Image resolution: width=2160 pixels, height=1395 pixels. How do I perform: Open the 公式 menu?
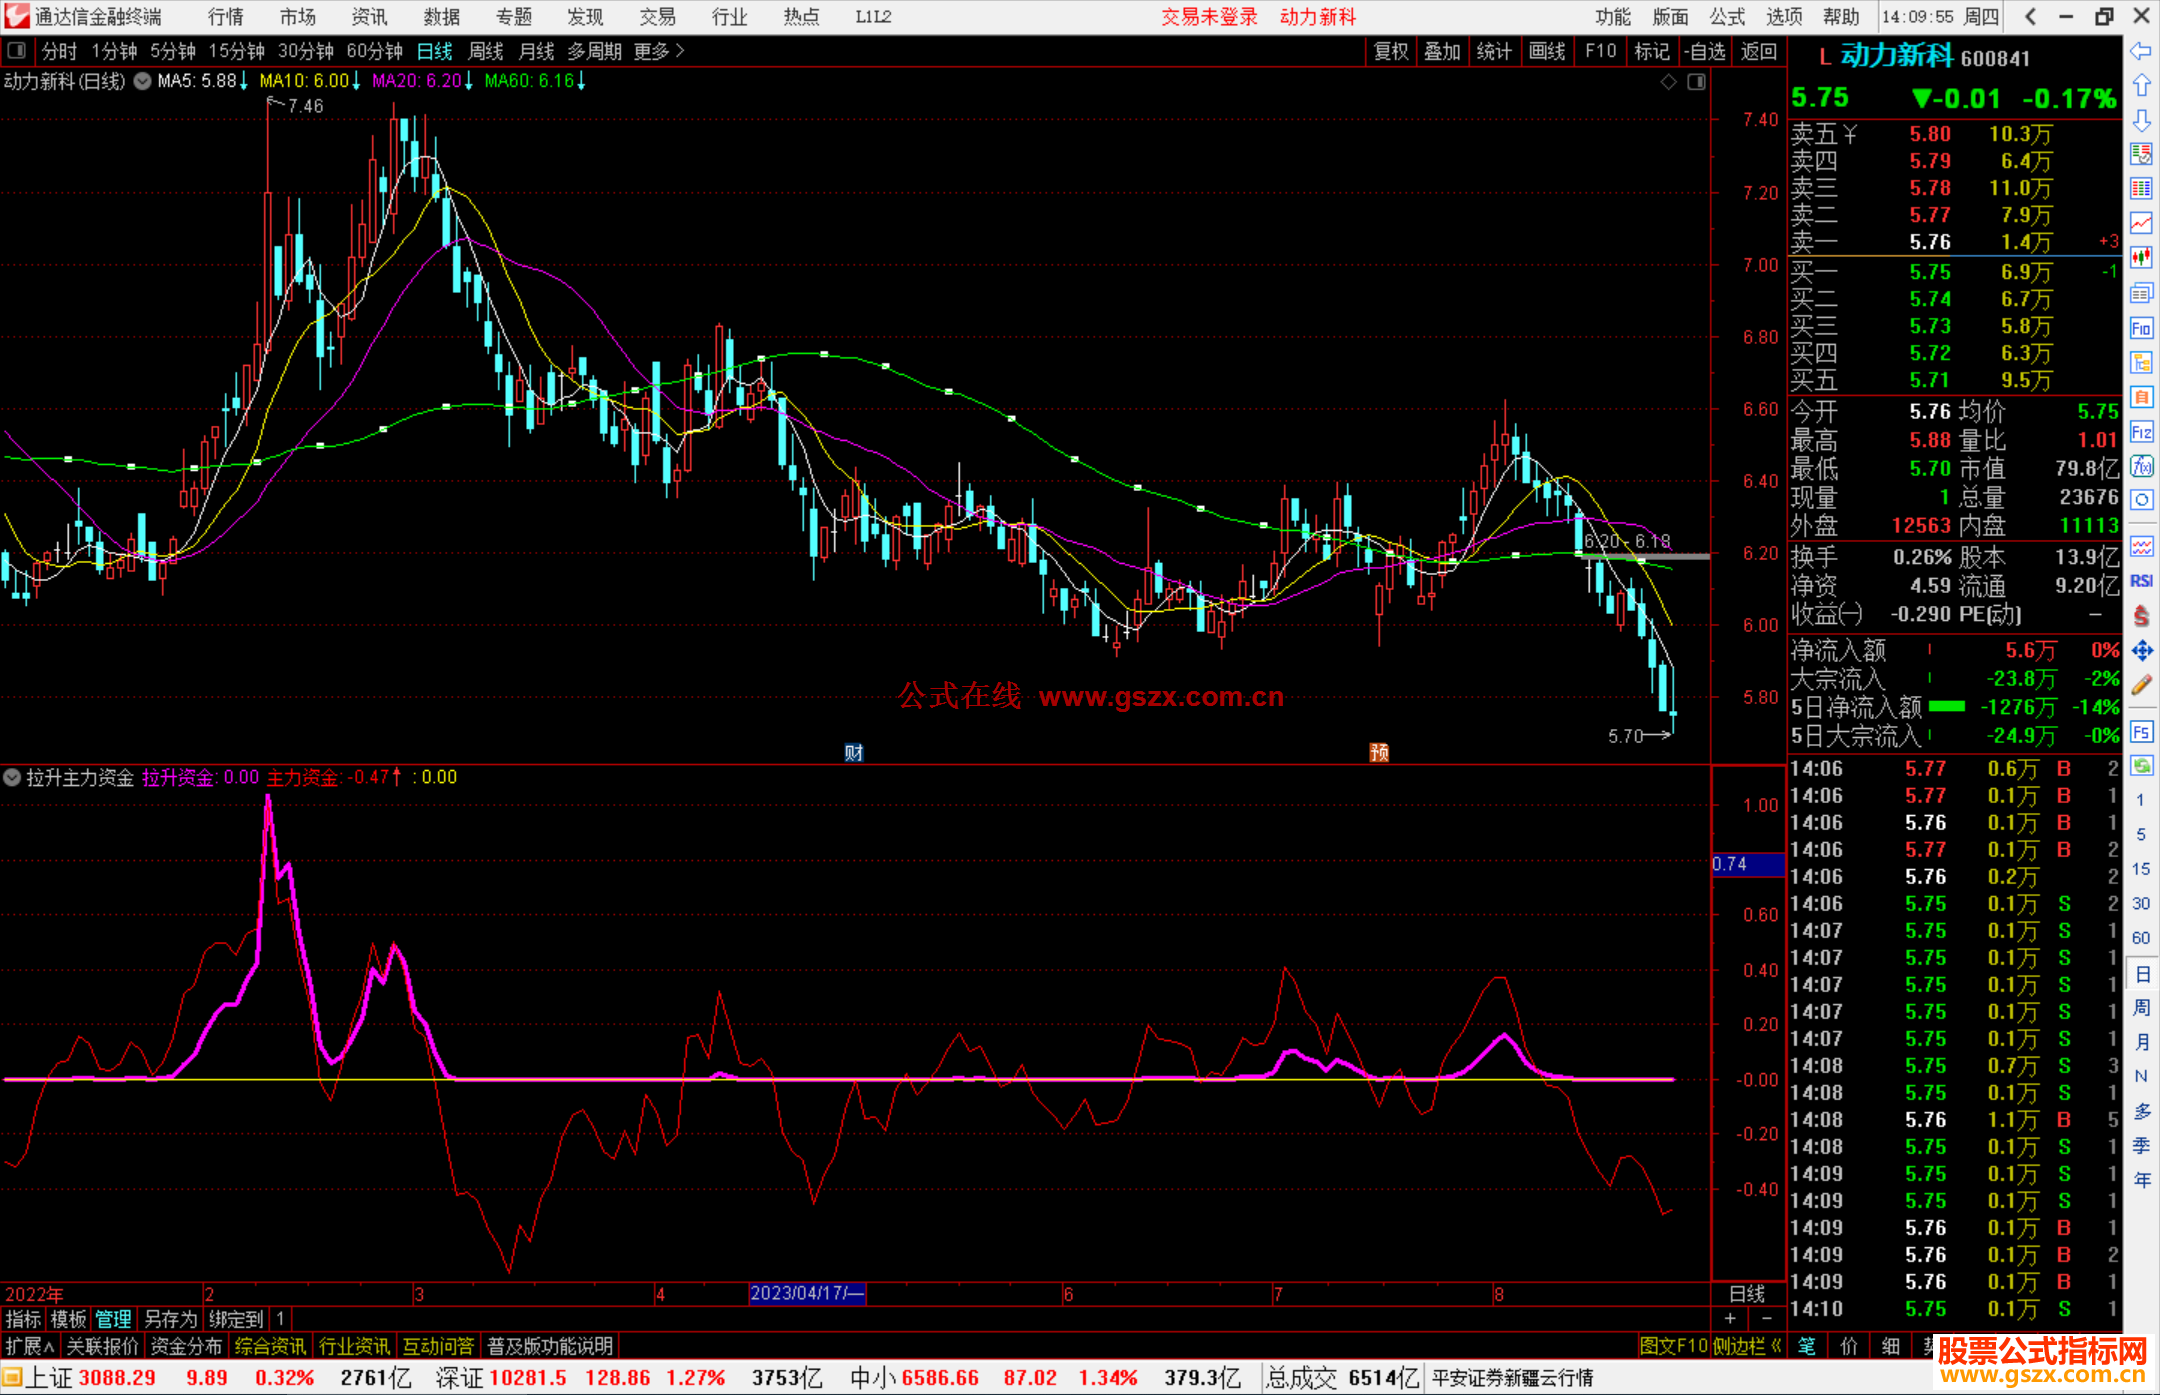tap(1726, 17)
